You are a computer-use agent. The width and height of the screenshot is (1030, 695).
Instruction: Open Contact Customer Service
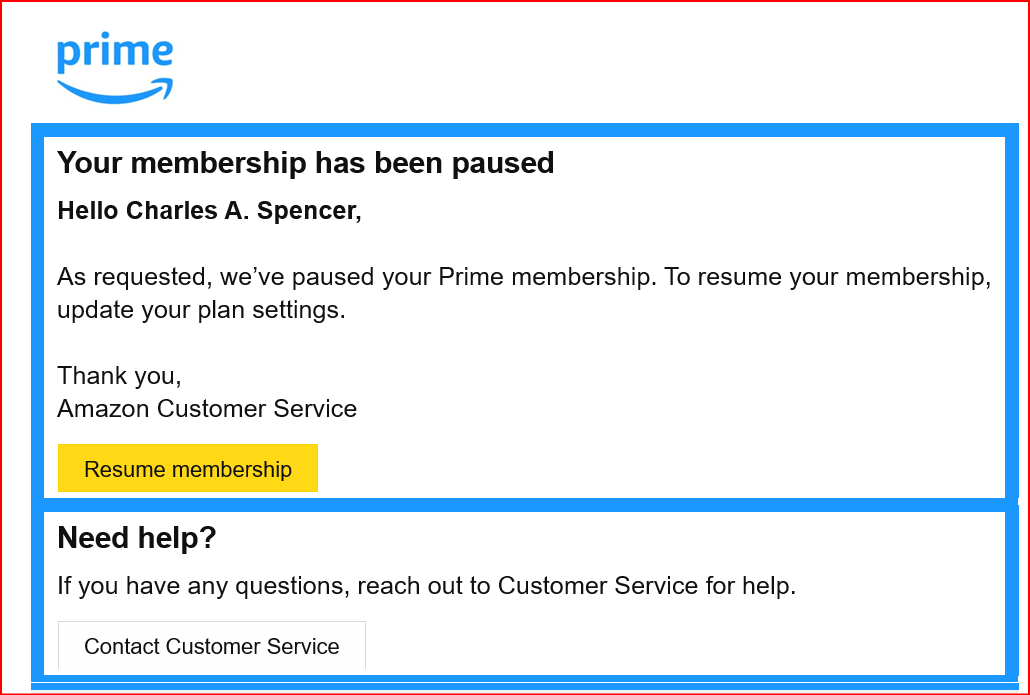[212, 646]
